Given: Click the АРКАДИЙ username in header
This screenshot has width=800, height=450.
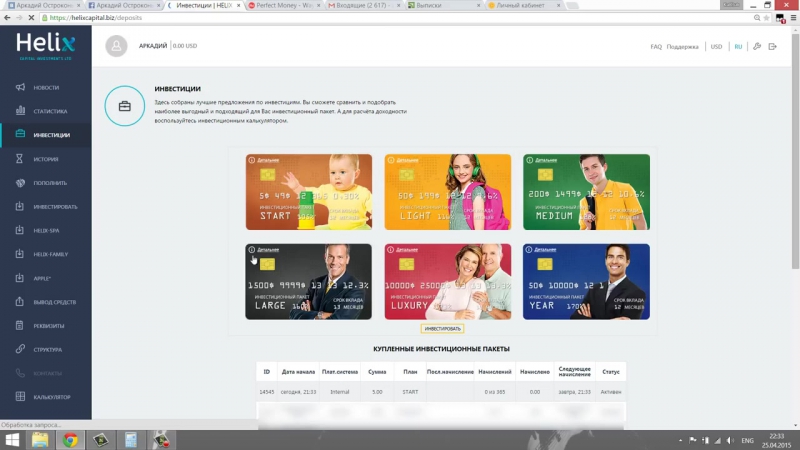Looking at the screenshot, I should pos(153,46).
